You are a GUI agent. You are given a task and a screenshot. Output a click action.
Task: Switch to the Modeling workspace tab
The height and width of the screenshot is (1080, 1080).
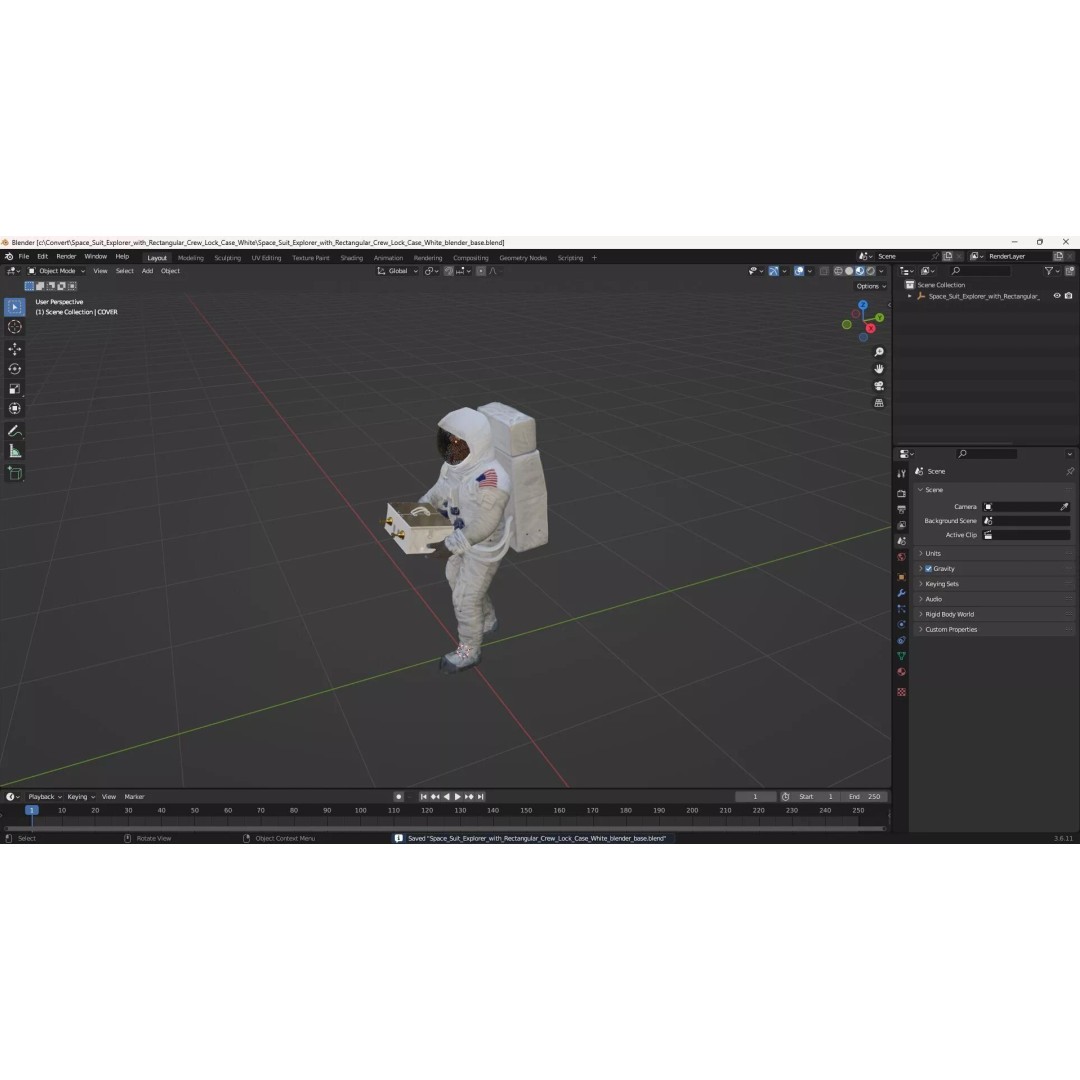pos(191,258)
